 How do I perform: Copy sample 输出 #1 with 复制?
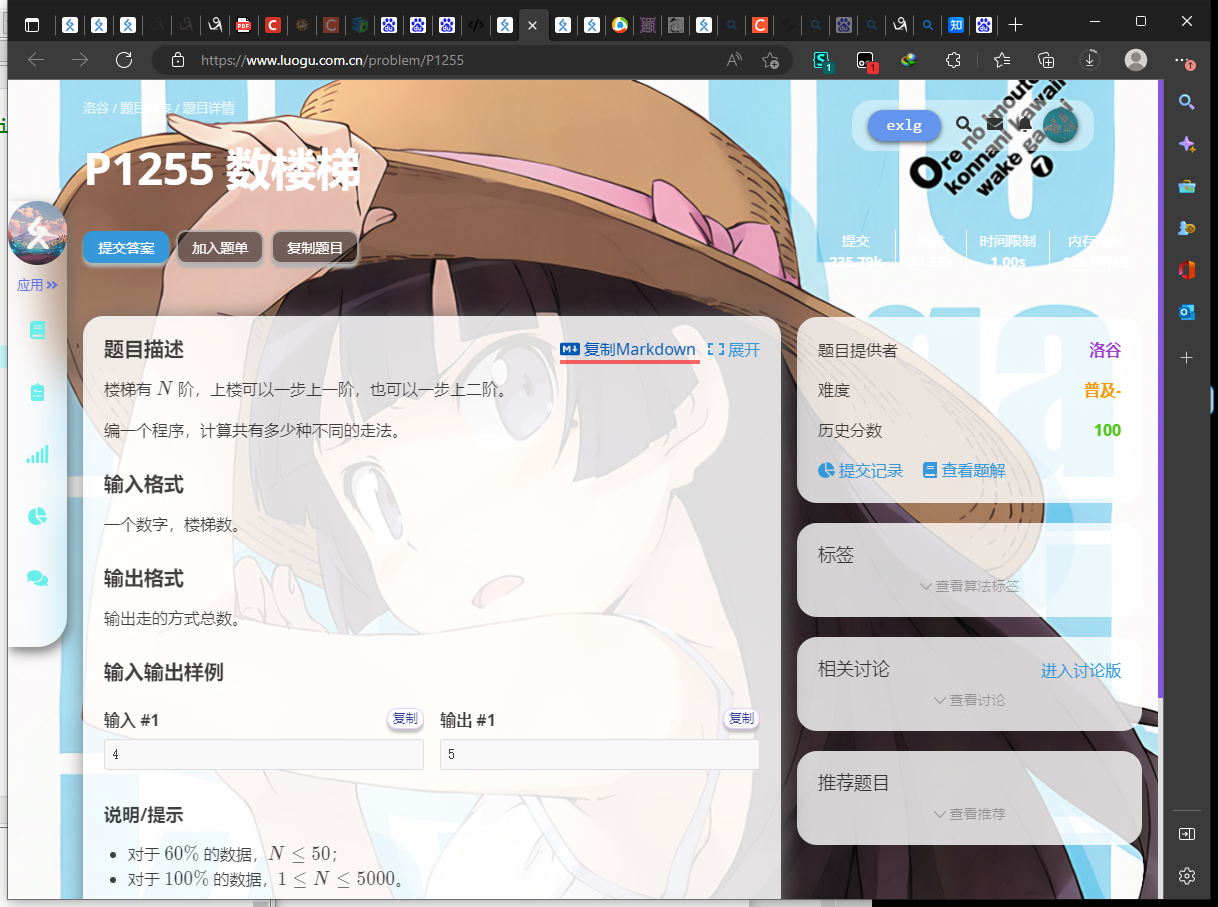point(741,718)
